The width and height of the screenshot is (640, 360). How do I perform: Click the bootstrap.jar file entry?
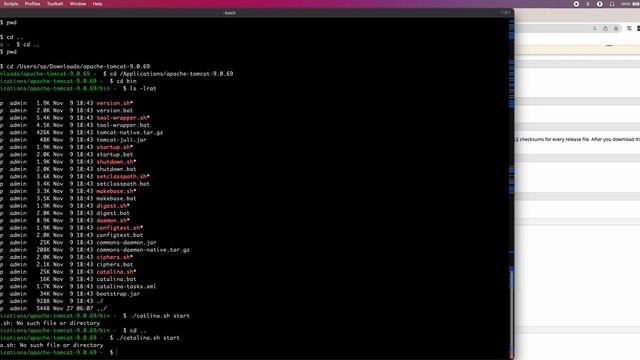118,294
